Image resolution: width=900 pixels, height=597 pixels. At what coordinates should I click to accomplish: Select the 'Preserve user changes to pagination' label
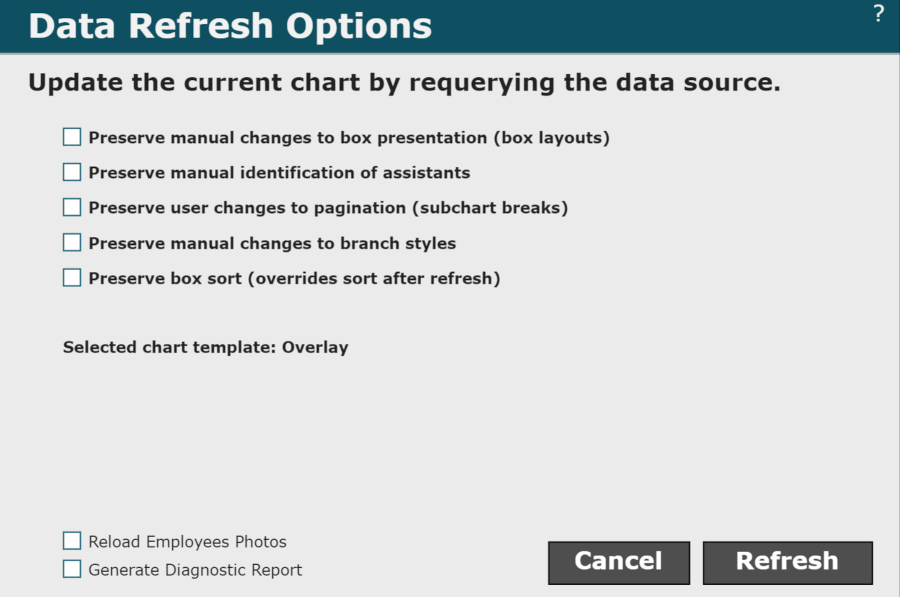328,208
